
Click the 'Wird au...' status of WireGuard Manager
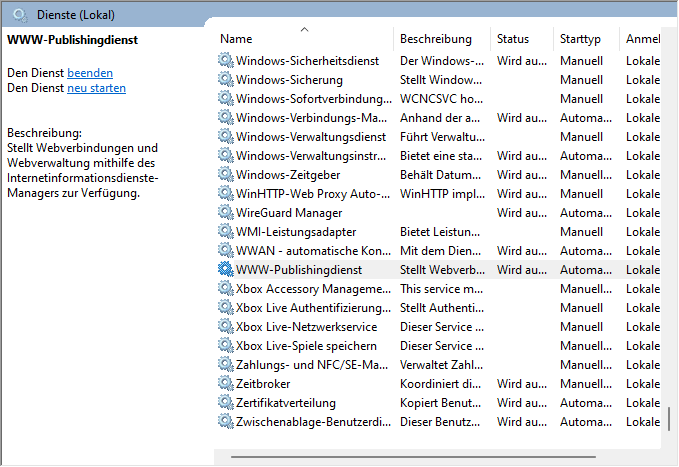click(x=522, y=213)
